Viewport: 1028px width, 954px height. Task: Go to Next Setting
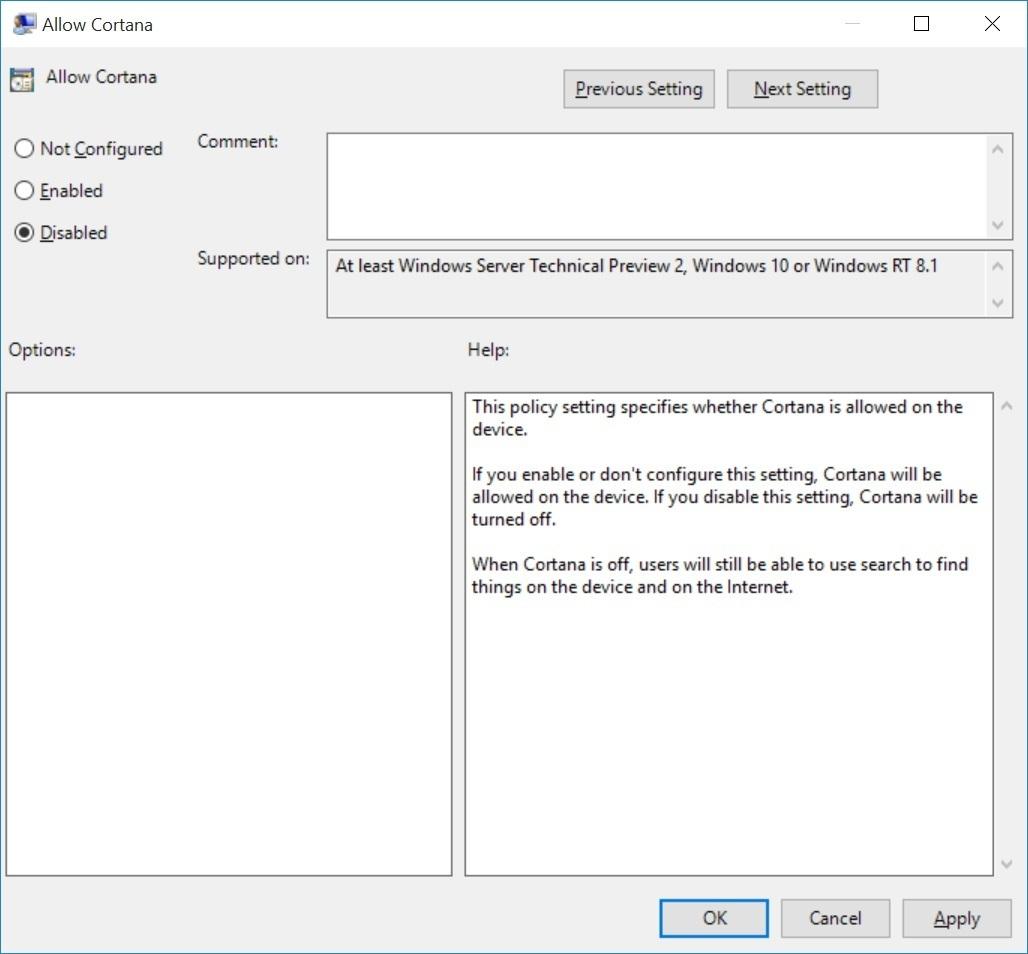(x=802, y=89)
